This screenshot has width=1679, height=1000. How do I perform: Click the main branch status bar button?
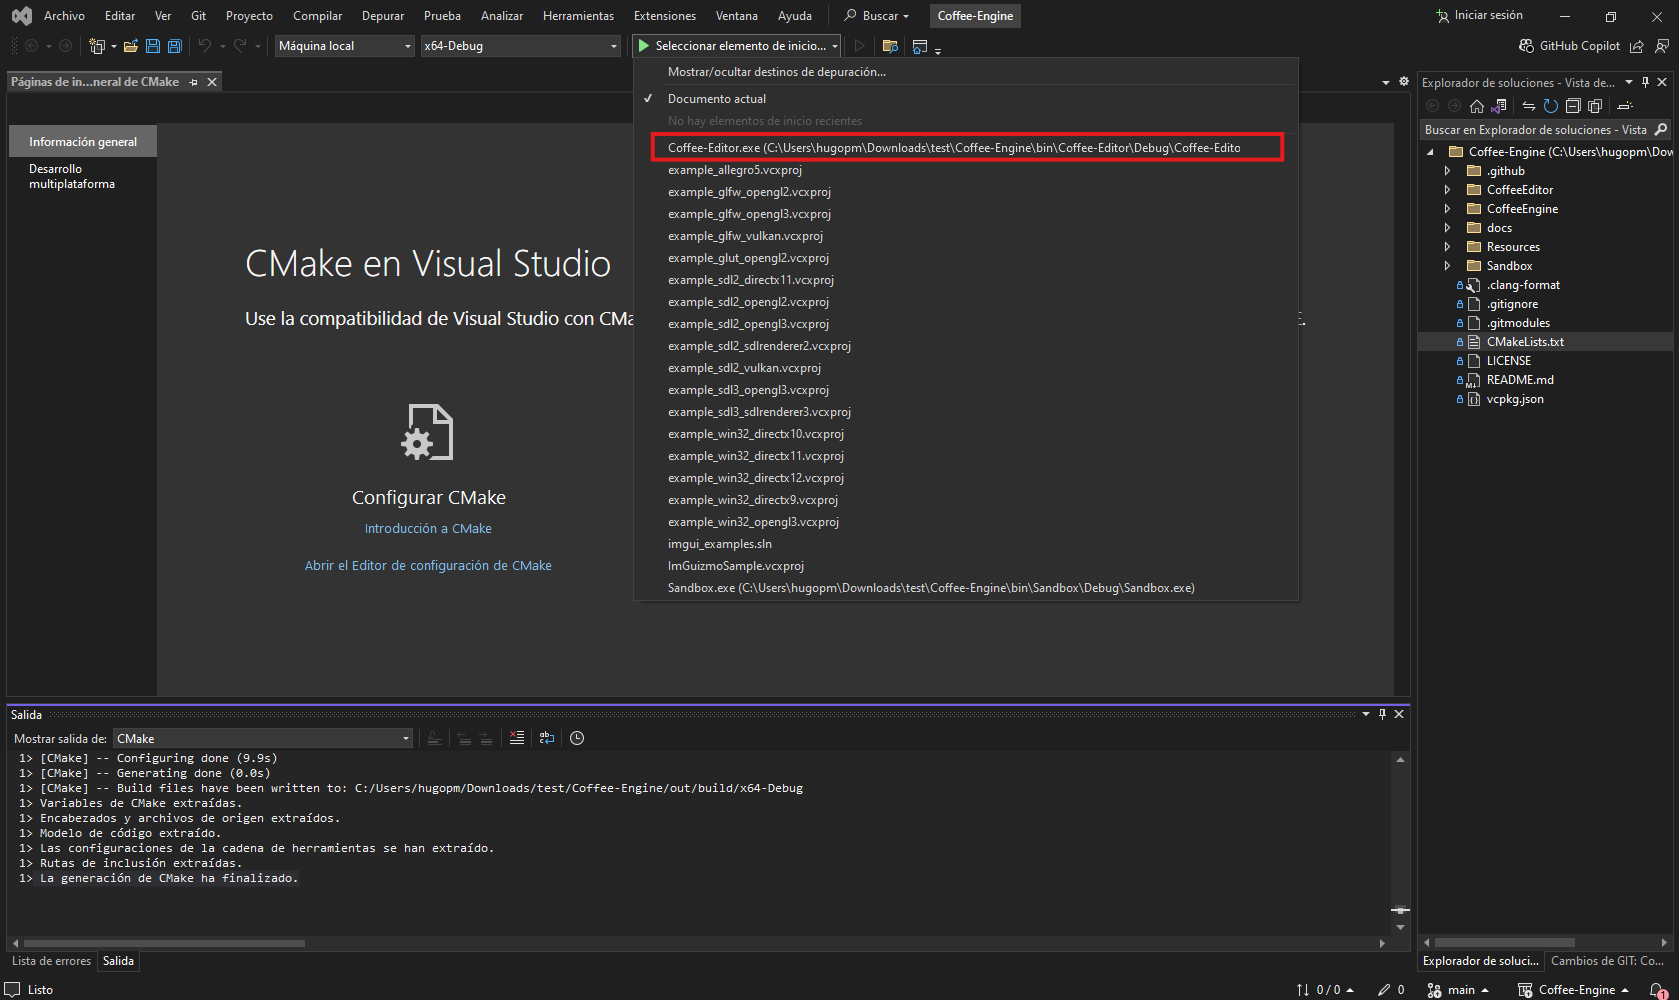coord(1458,990)
